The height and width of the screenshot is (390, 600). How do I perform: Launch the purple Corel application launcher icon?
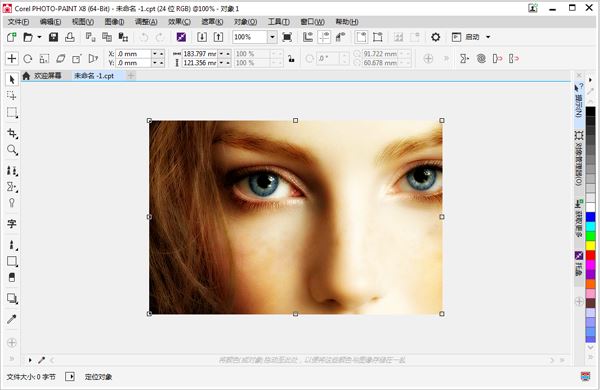[x=181, y=37]
